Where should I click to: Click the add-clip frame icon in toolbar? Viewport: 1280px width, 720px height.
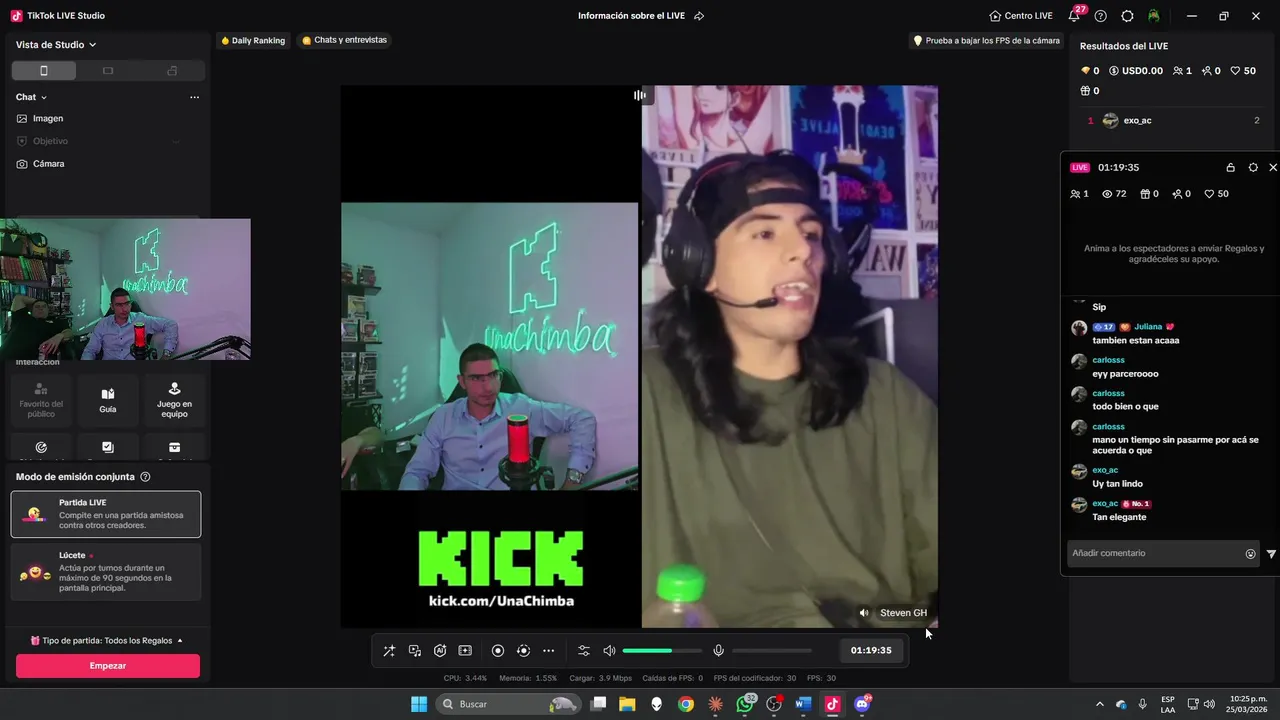(x=465, y=650)
